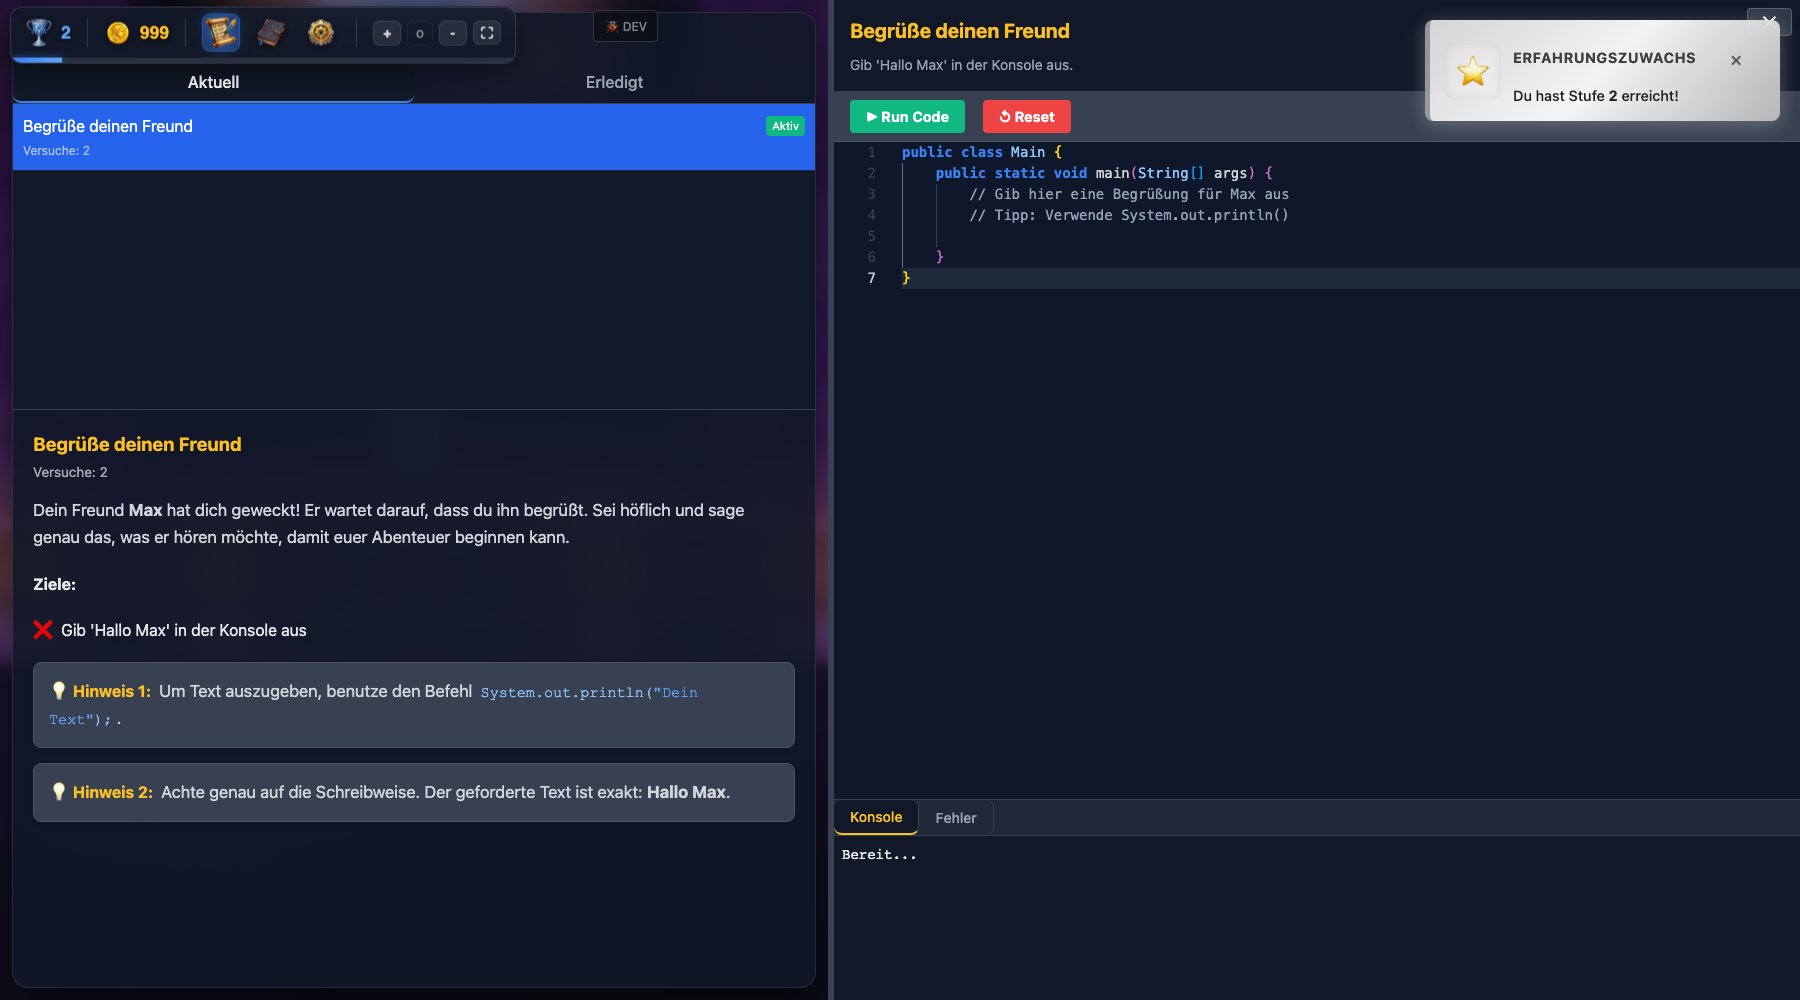Dismiss the Erfahrungszuwachs notification
The width and height of the screenshot is (1800, 1000).
1736,60
